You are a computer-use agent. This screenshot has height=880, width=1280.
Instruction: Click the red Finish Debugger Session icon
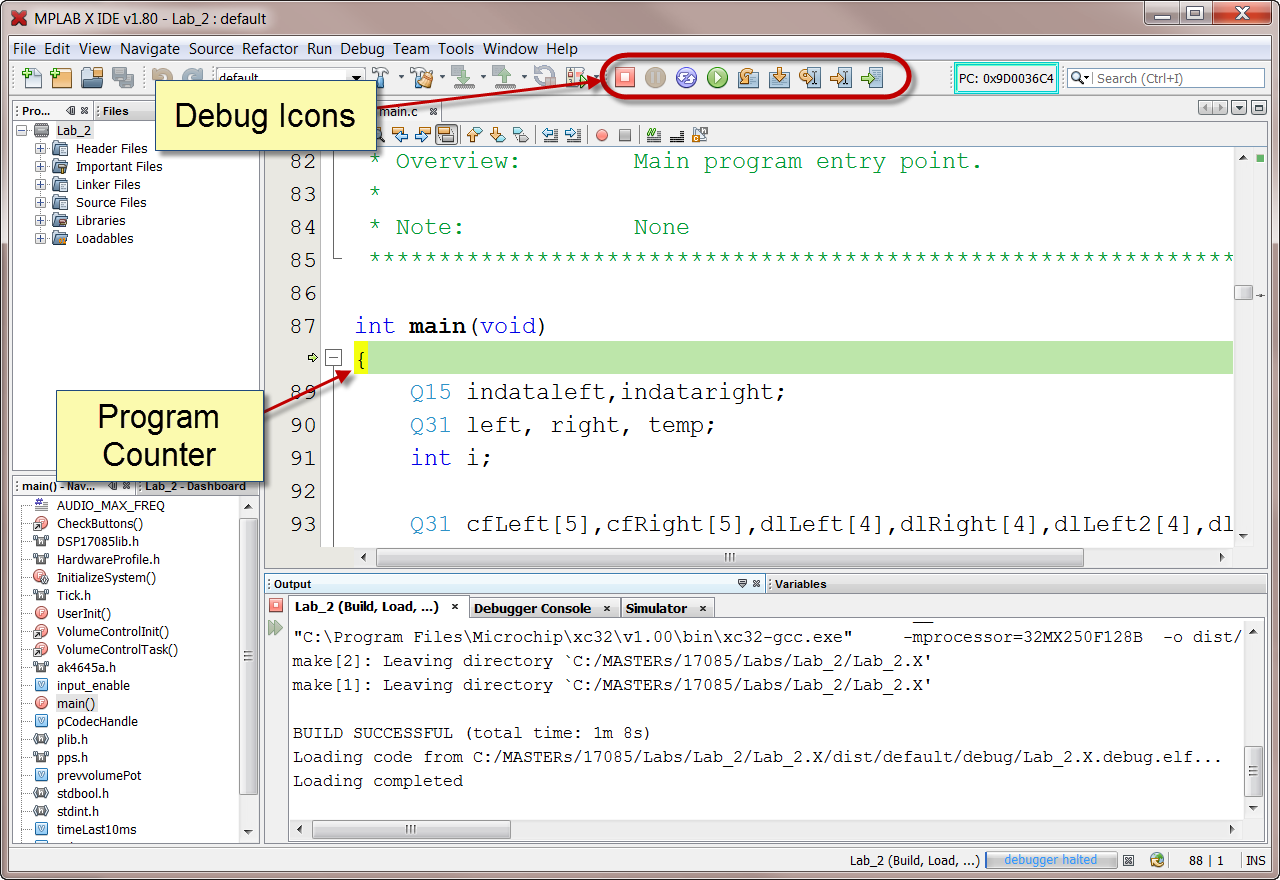coord(625,78)
